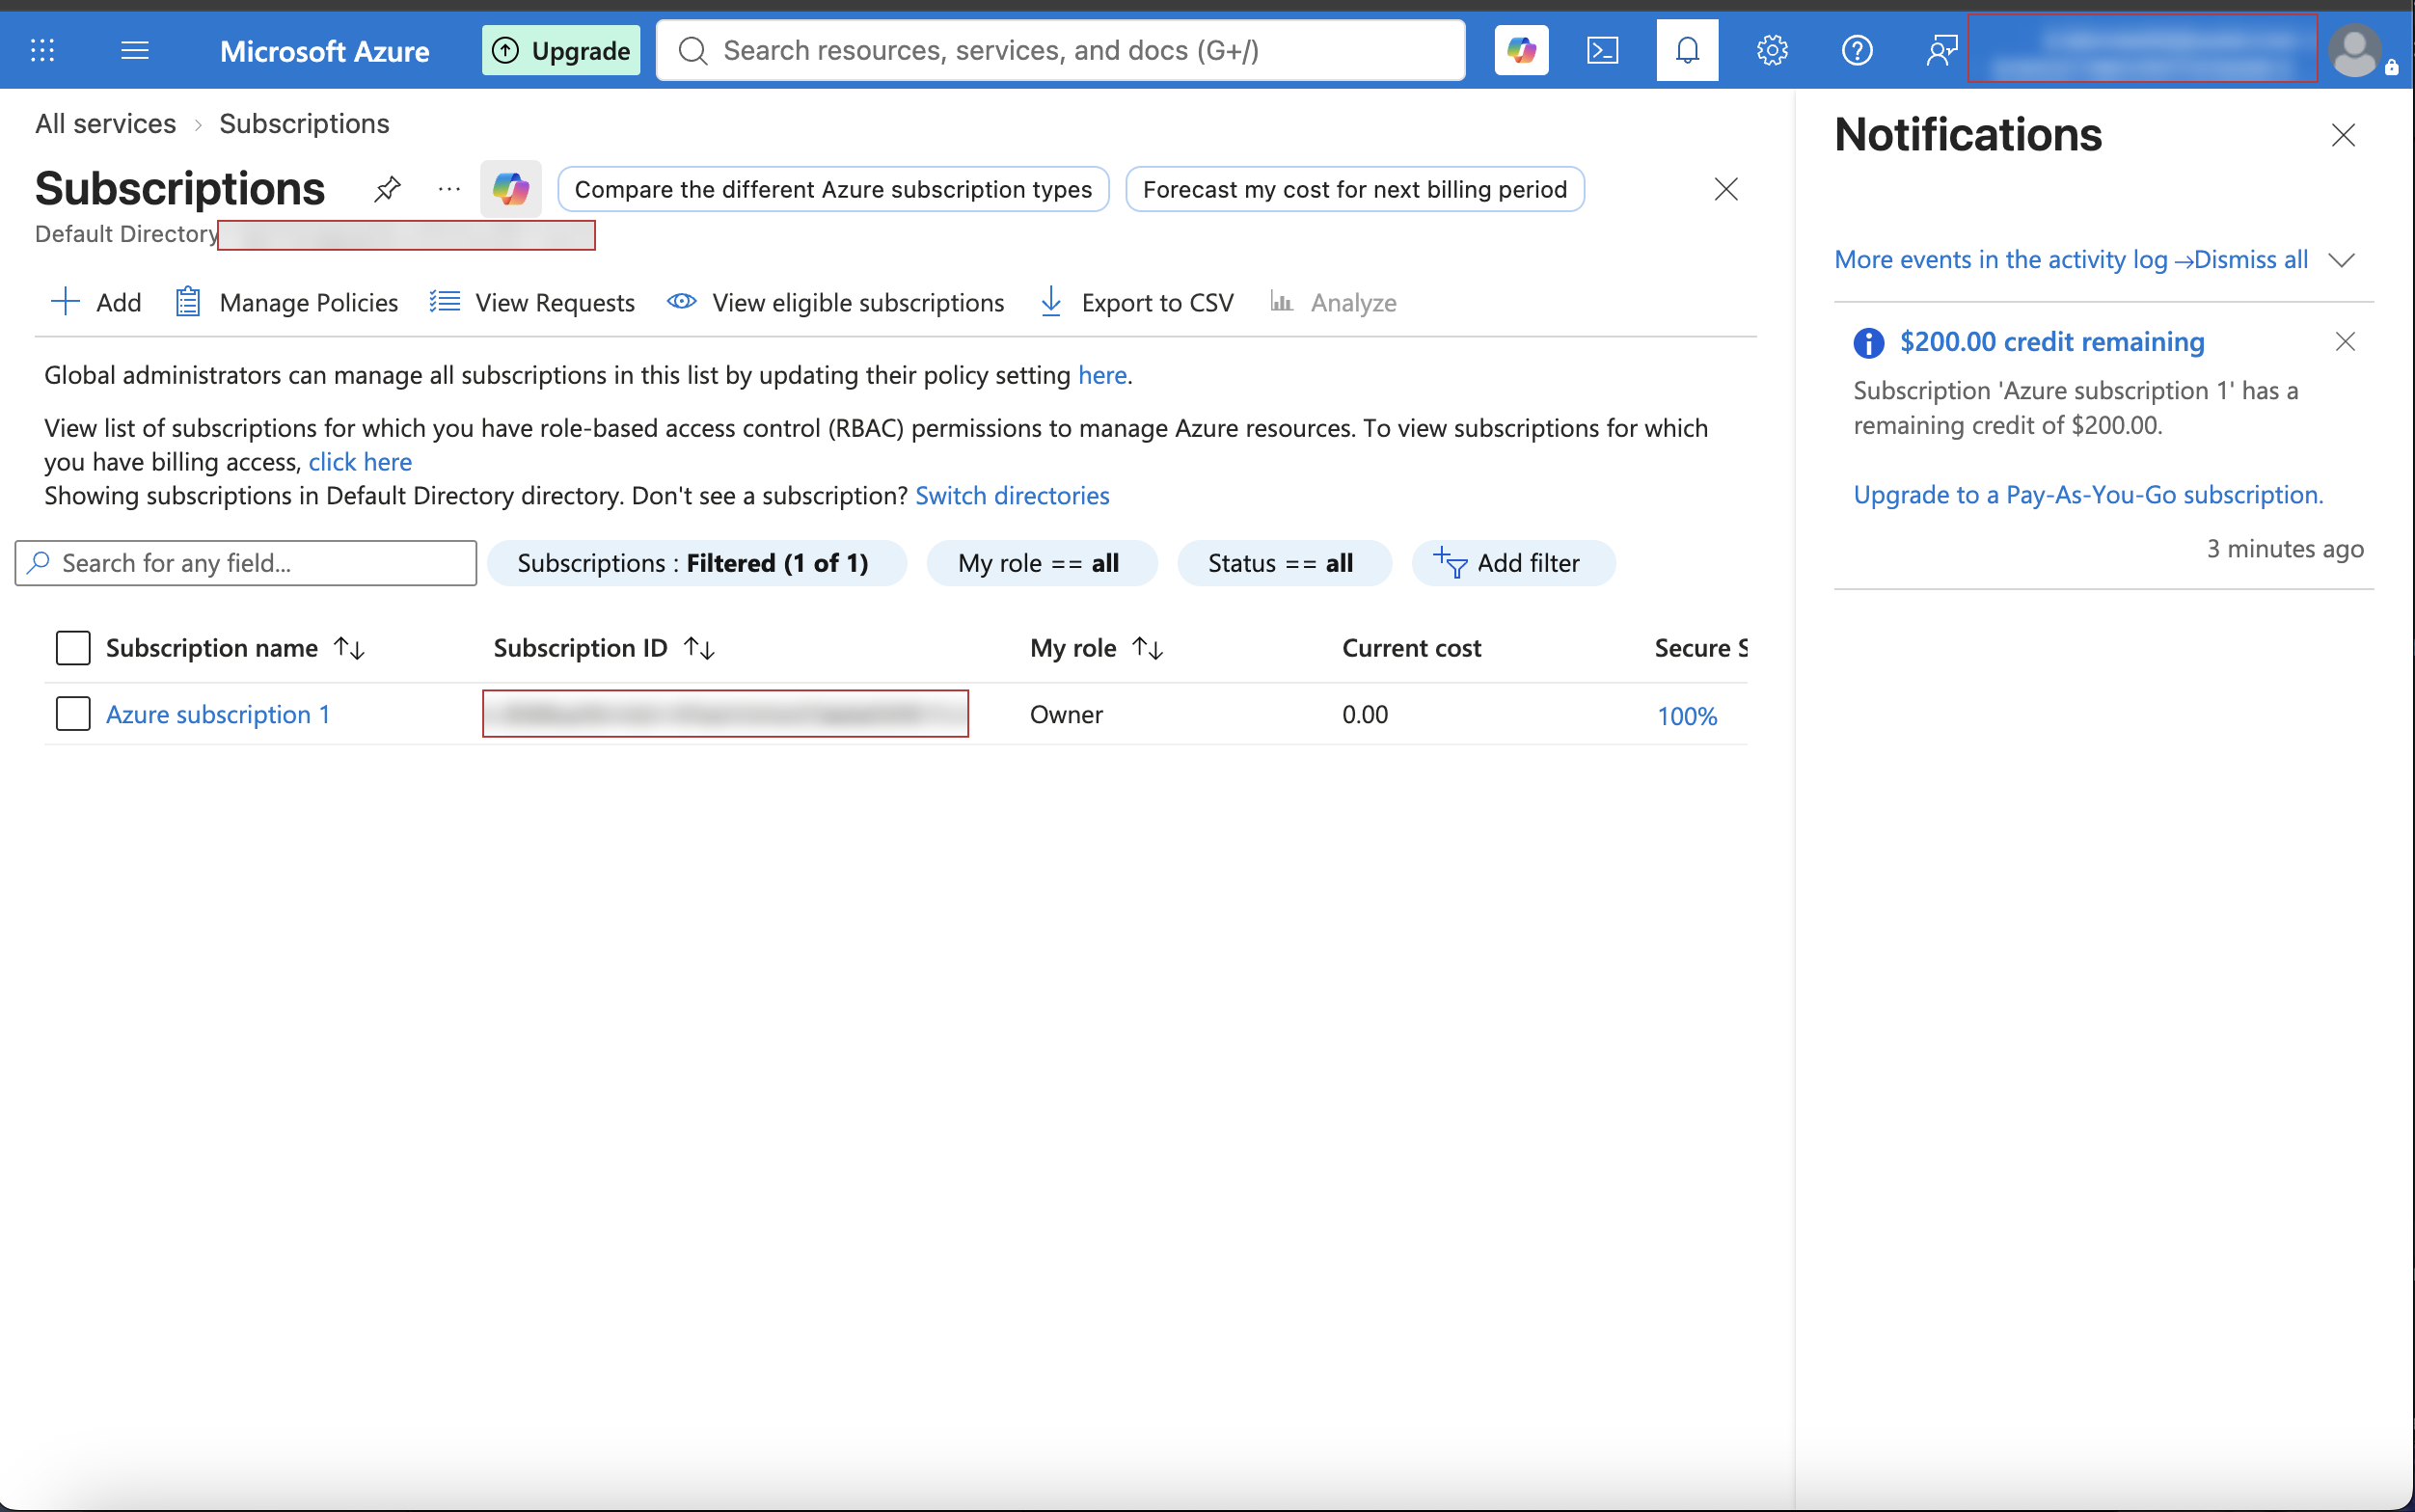Click the info icon on credit notification

[x=1868, y=343]
